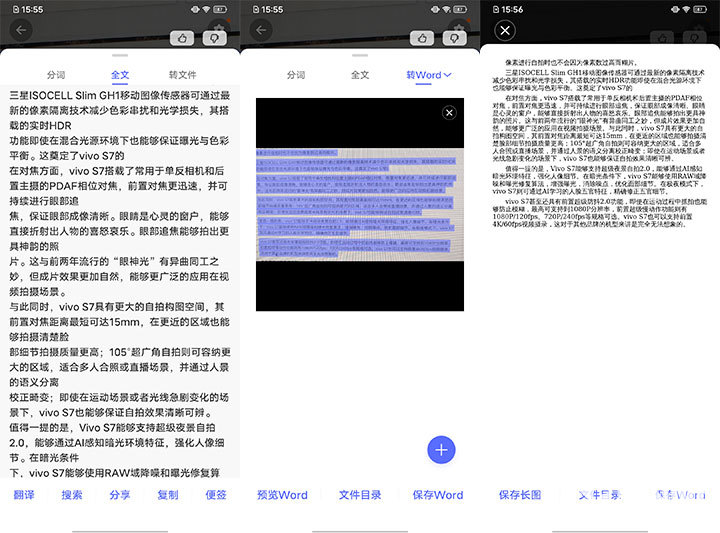Tap 翻译 to translate text
The width and height of the screenshot is (720, 533).
[x=24, y=495]
